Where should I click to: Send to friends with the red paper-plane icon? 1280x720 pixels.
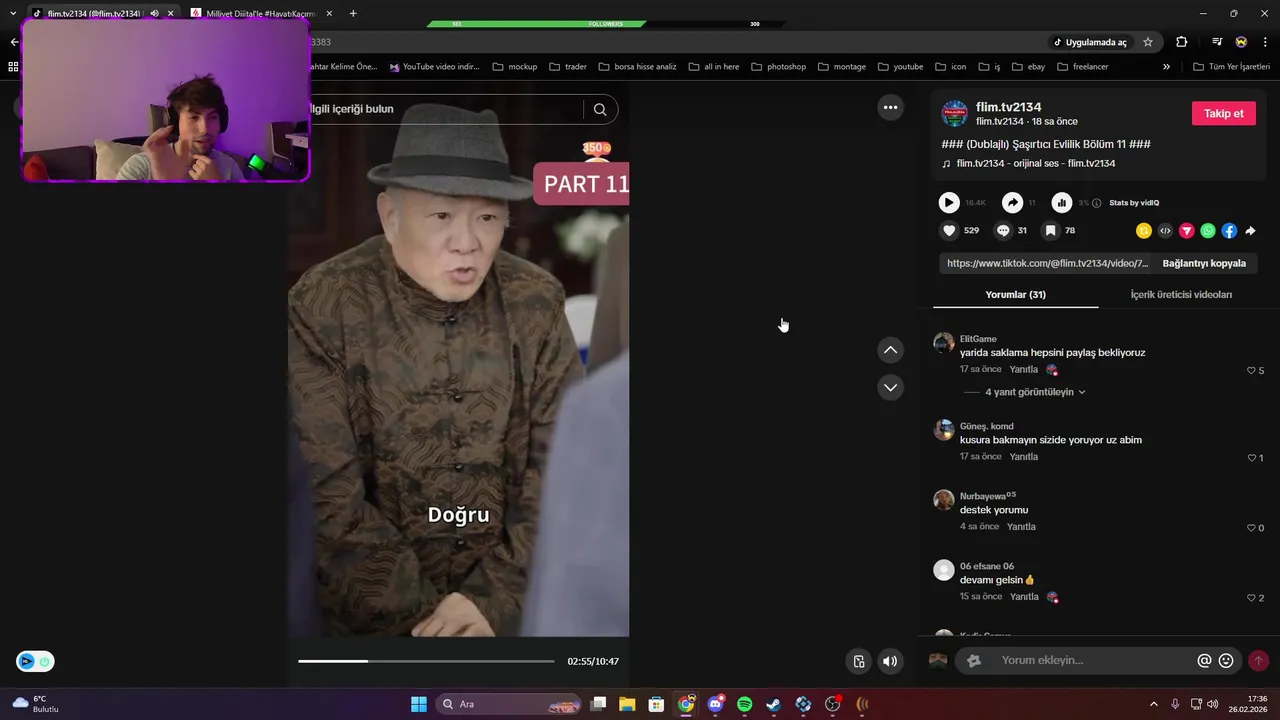click(x=1187, y=230)
